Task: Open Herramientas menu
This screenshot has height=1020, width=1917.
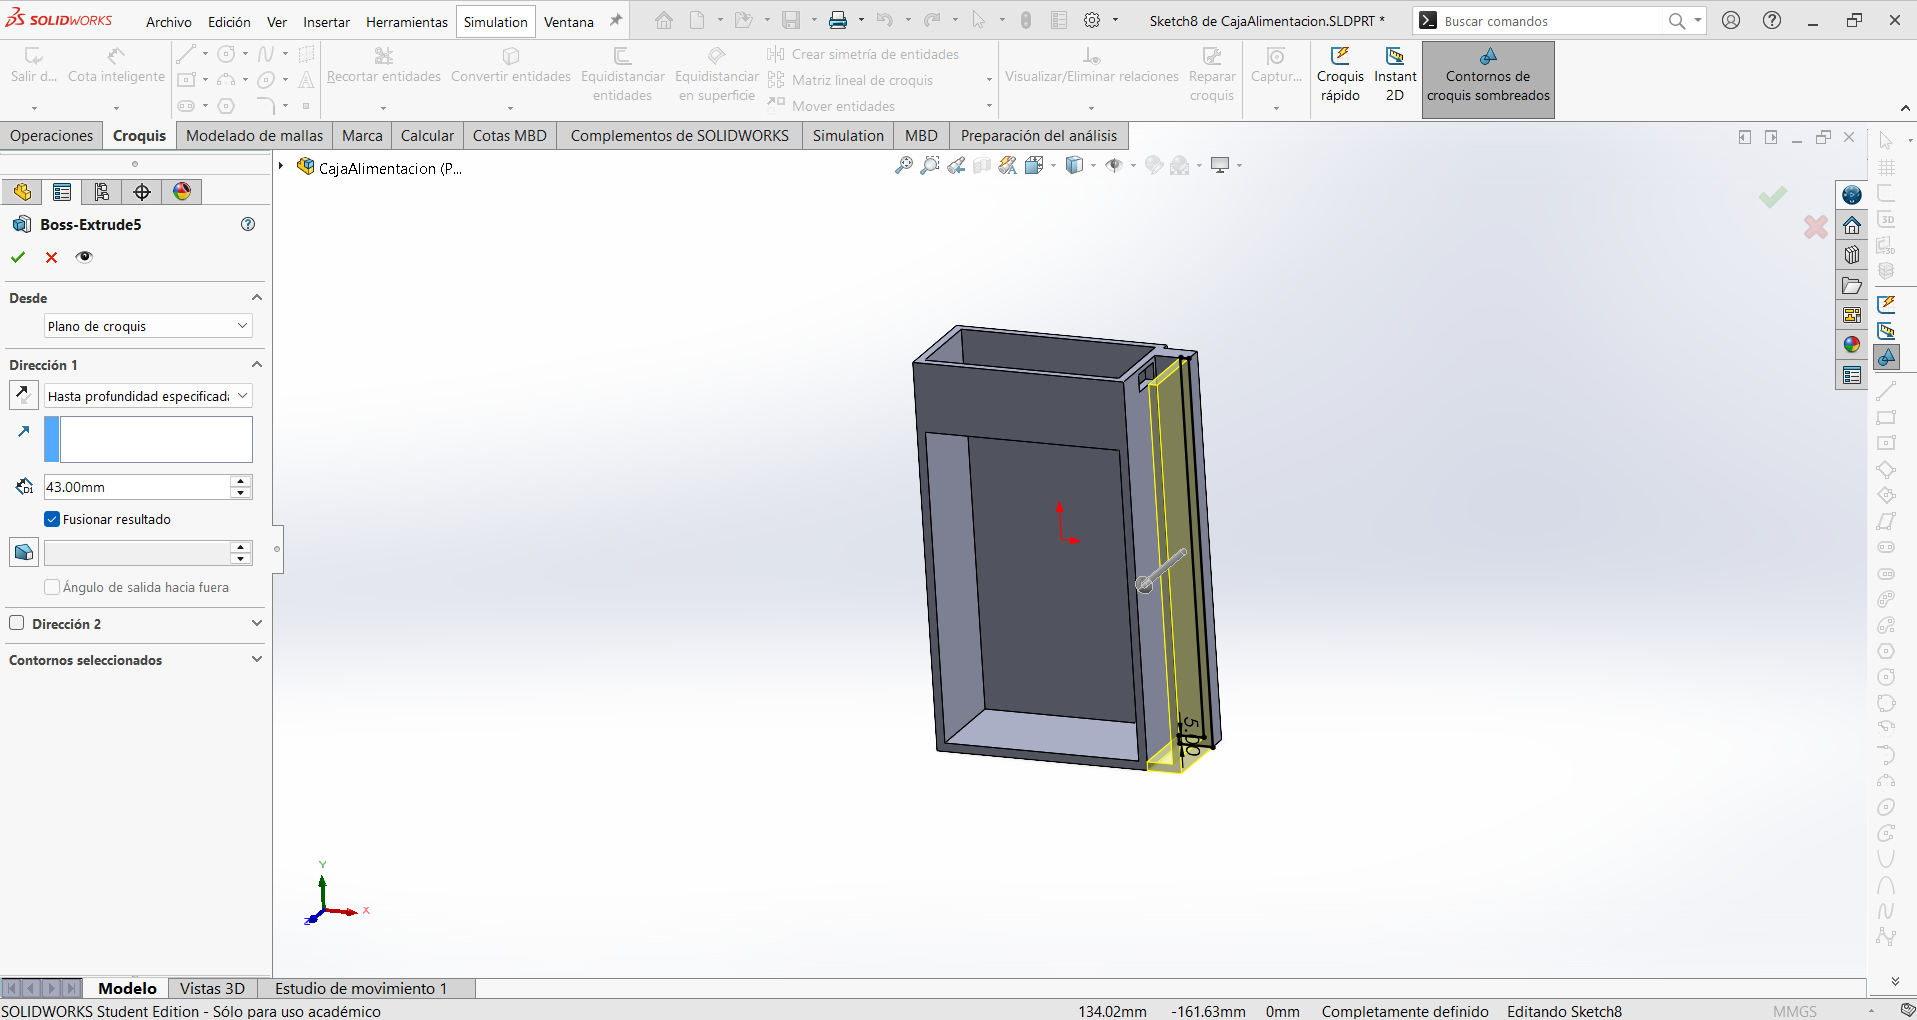Action: pos(406,22)
